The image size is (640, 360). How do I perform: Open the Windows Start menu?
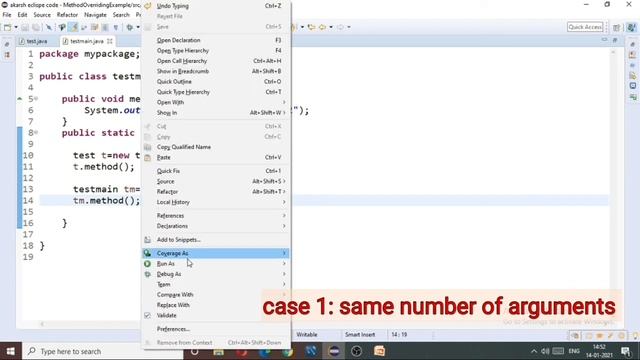[11, 351]
